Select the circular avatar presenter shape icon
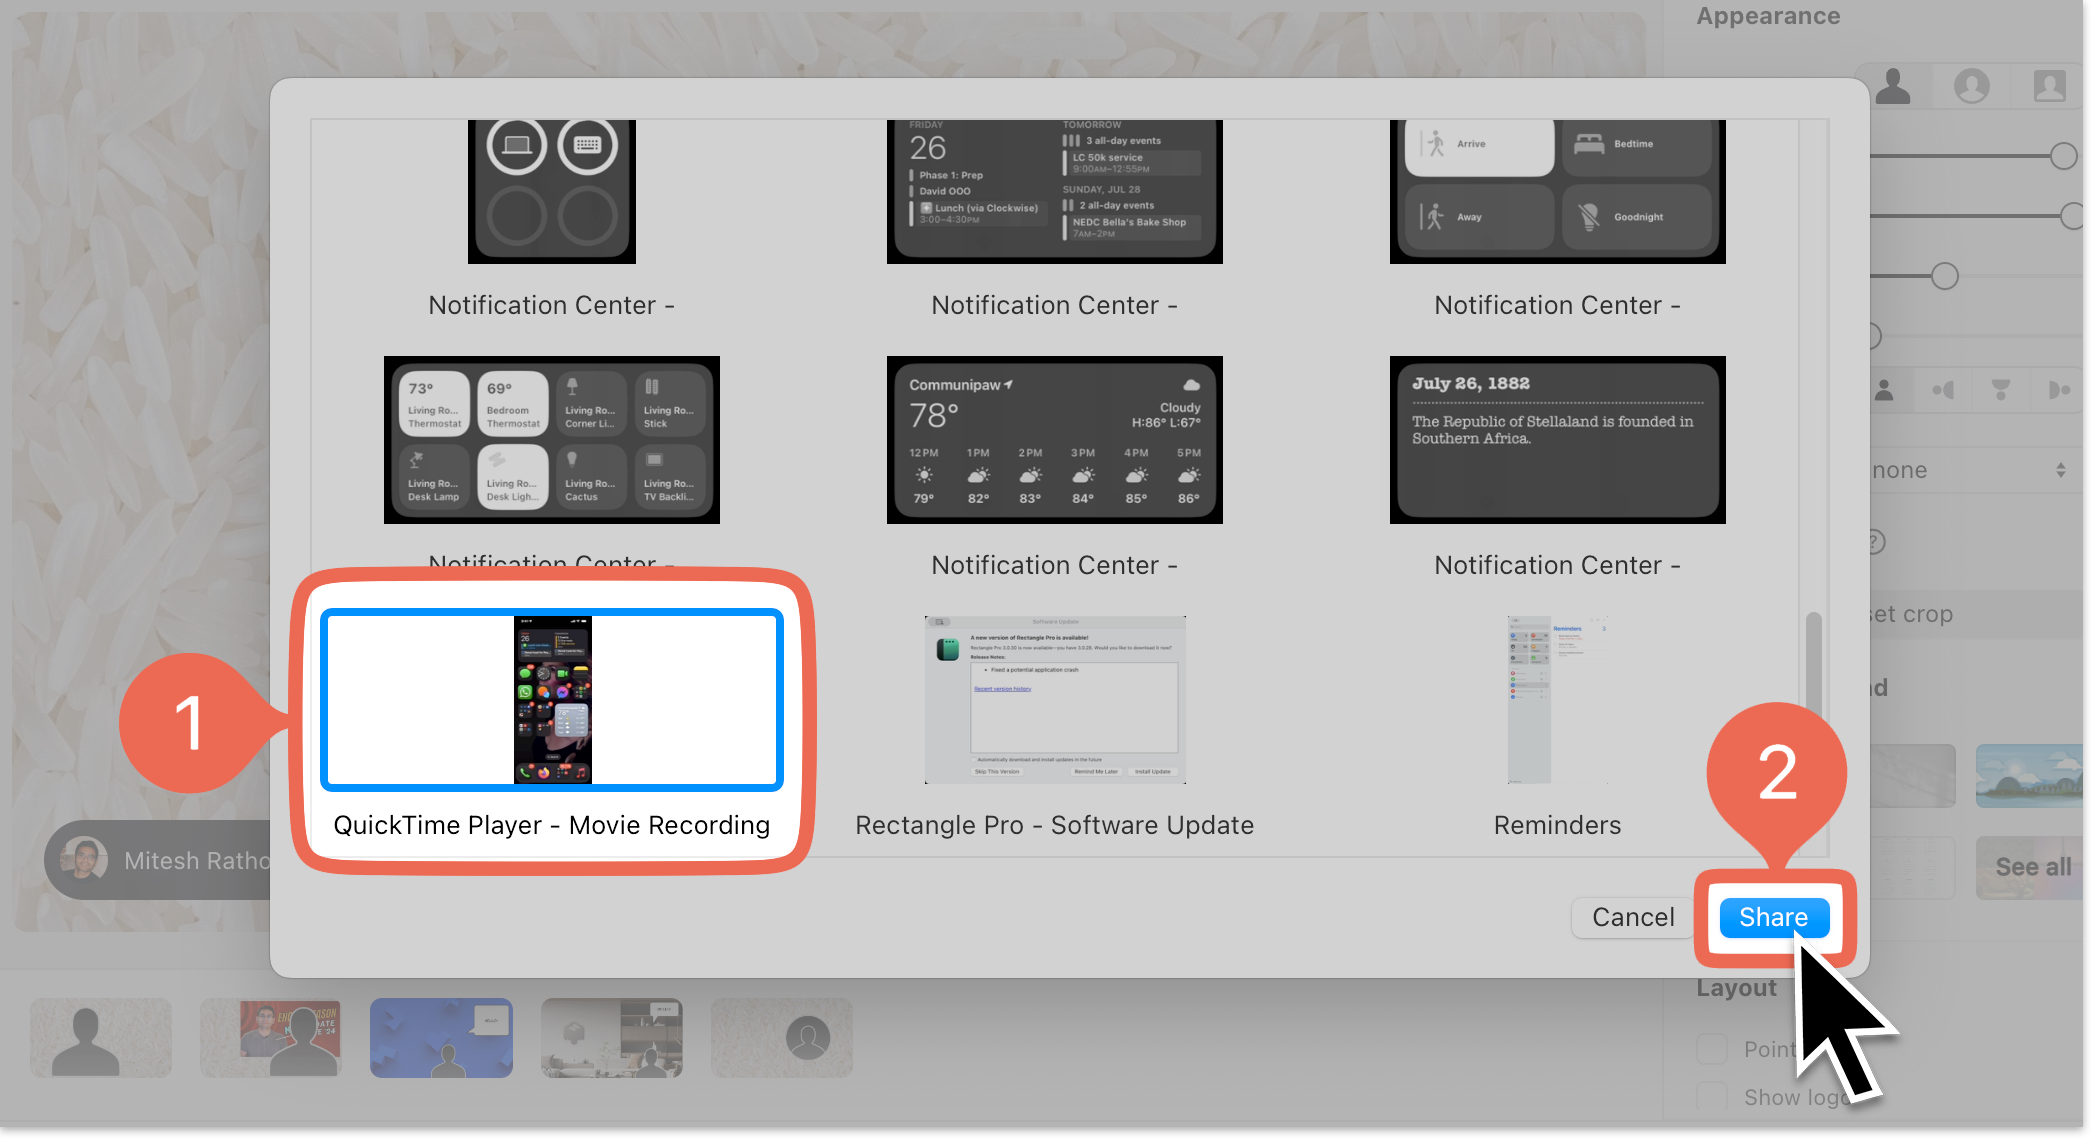Screen dimensions: 2098x1142 point(1971,87)
